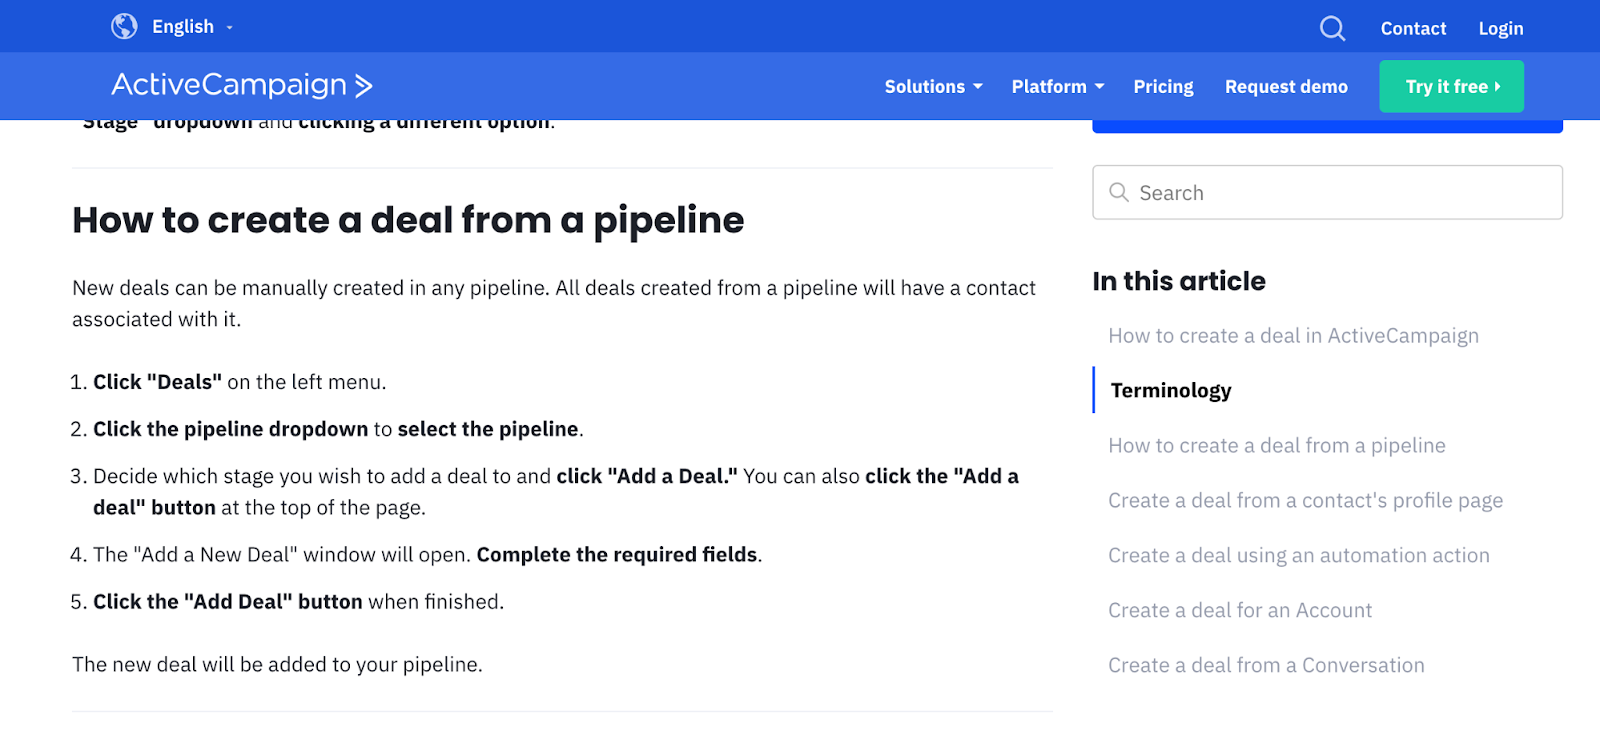1600x731 pixels.
Task: Open Create a deal from a contact's profile page
Action: tap(1305, 500)
